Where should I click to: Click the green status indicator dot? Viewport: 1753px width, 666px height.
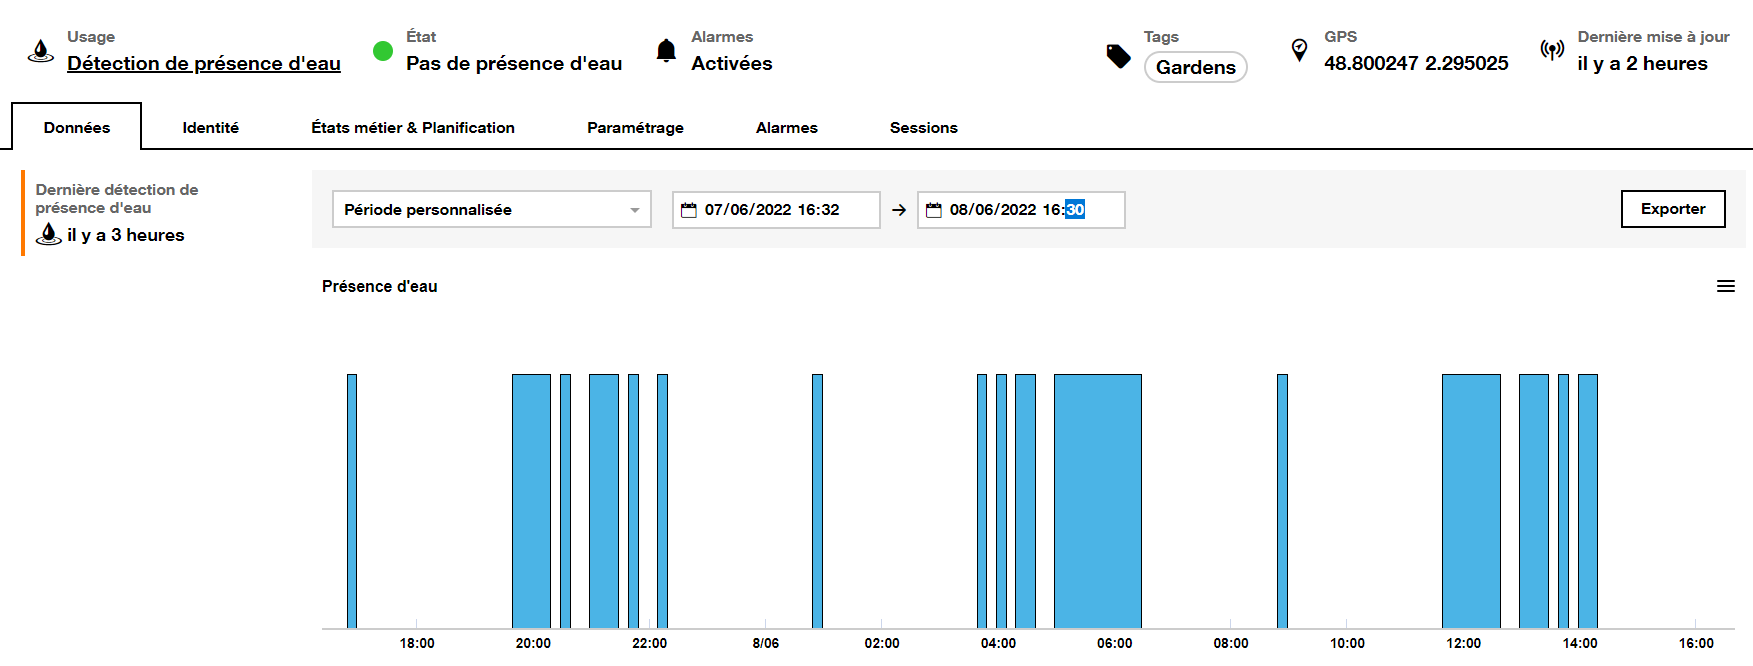click(x=383, y=51)
